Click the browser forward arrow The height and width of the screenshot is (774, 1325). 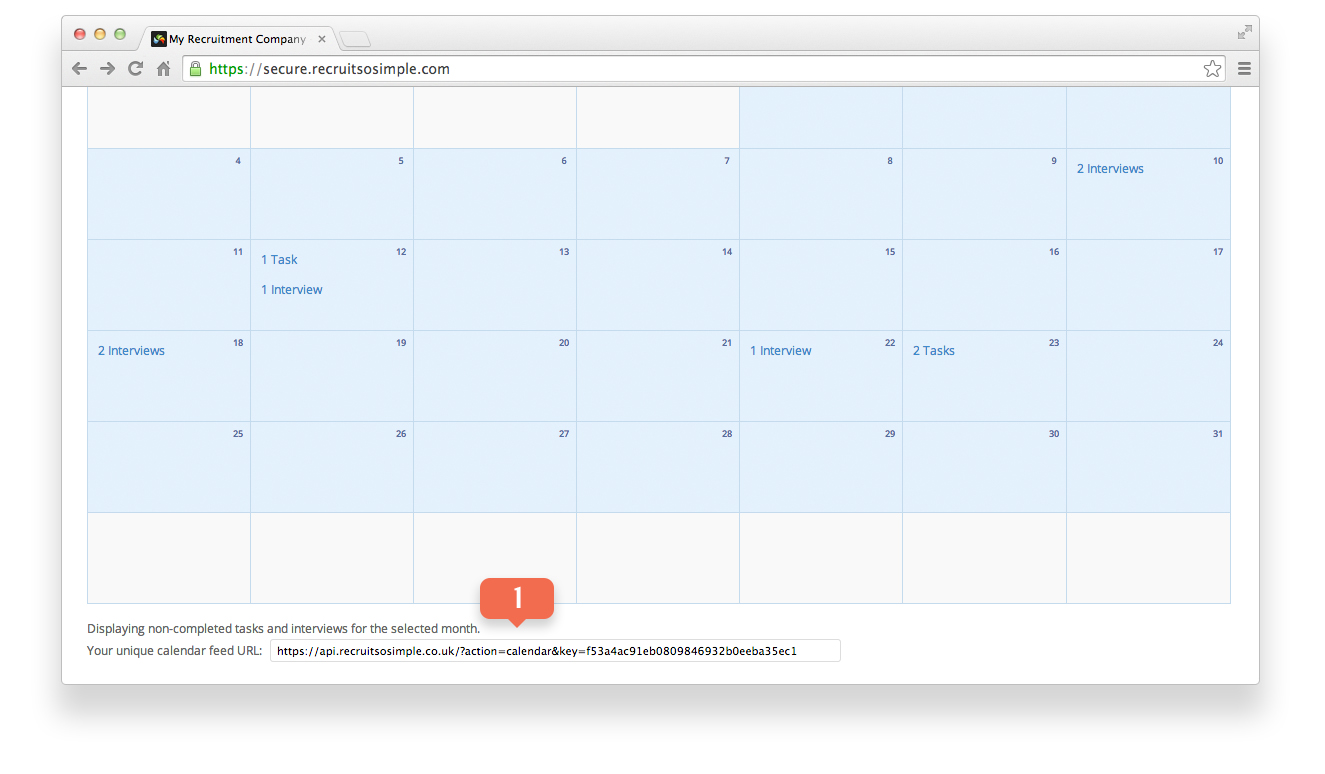107,69
